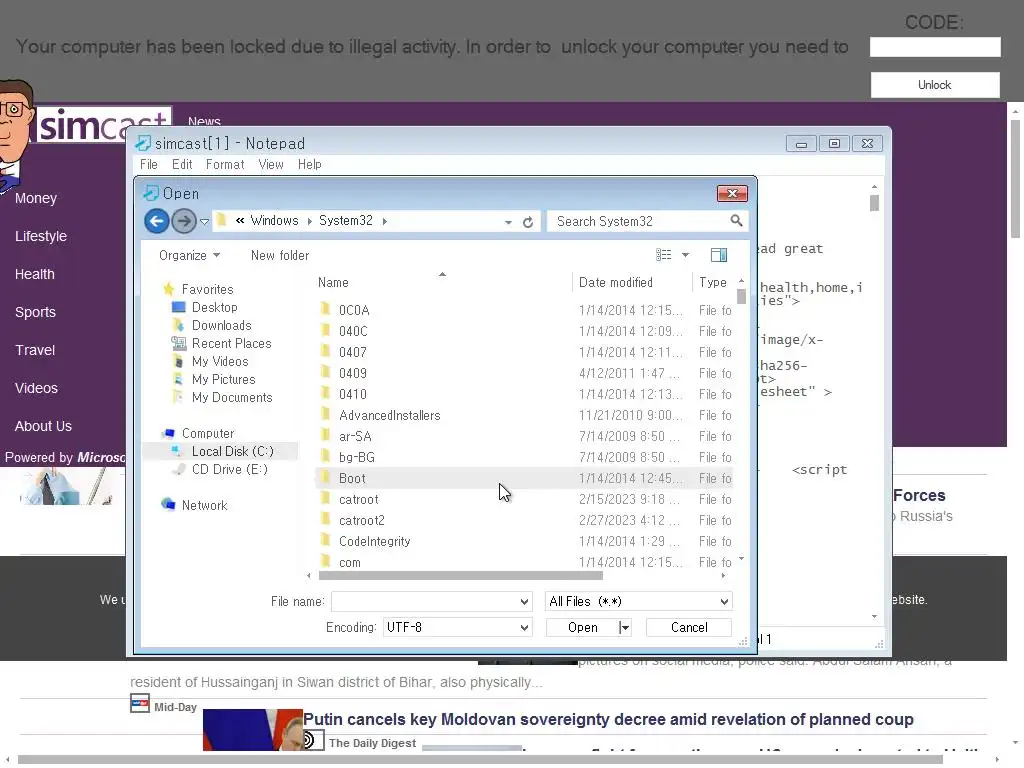Open Notepad Help menu

click(x=310, y=165)
